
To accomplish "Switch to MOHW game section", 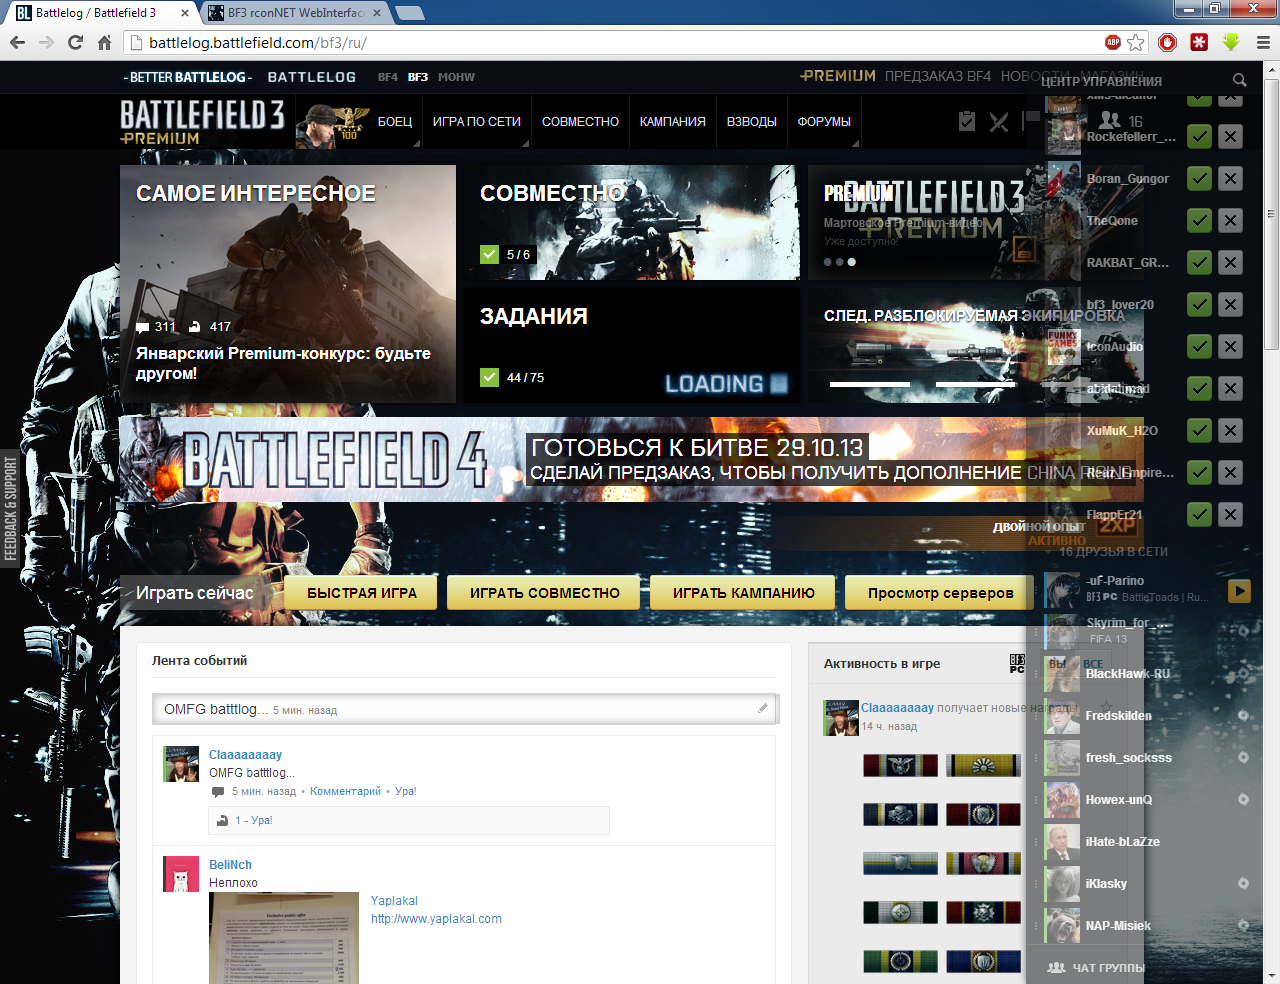I will (456, 77).
